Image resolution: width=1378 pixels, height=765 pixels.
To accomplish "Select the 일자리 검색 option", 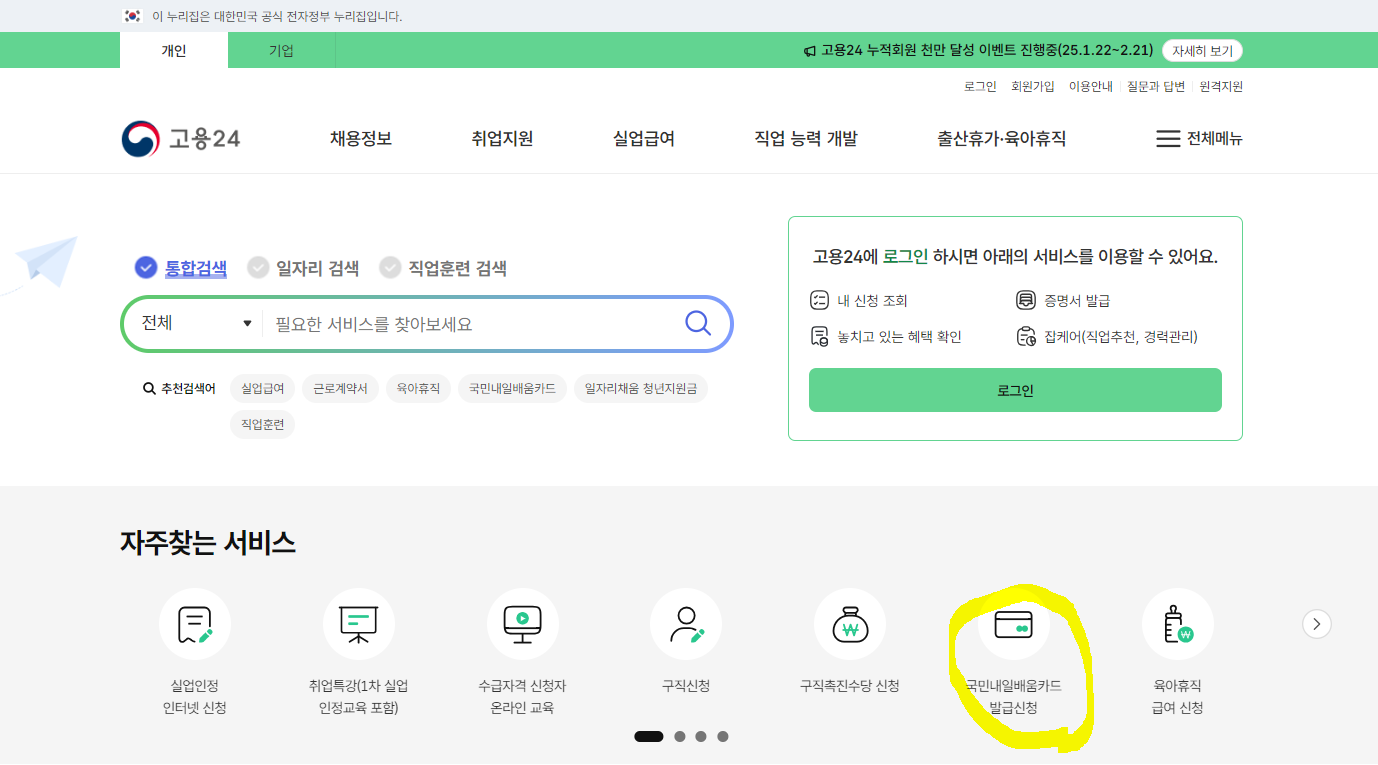I will (303, 267).
